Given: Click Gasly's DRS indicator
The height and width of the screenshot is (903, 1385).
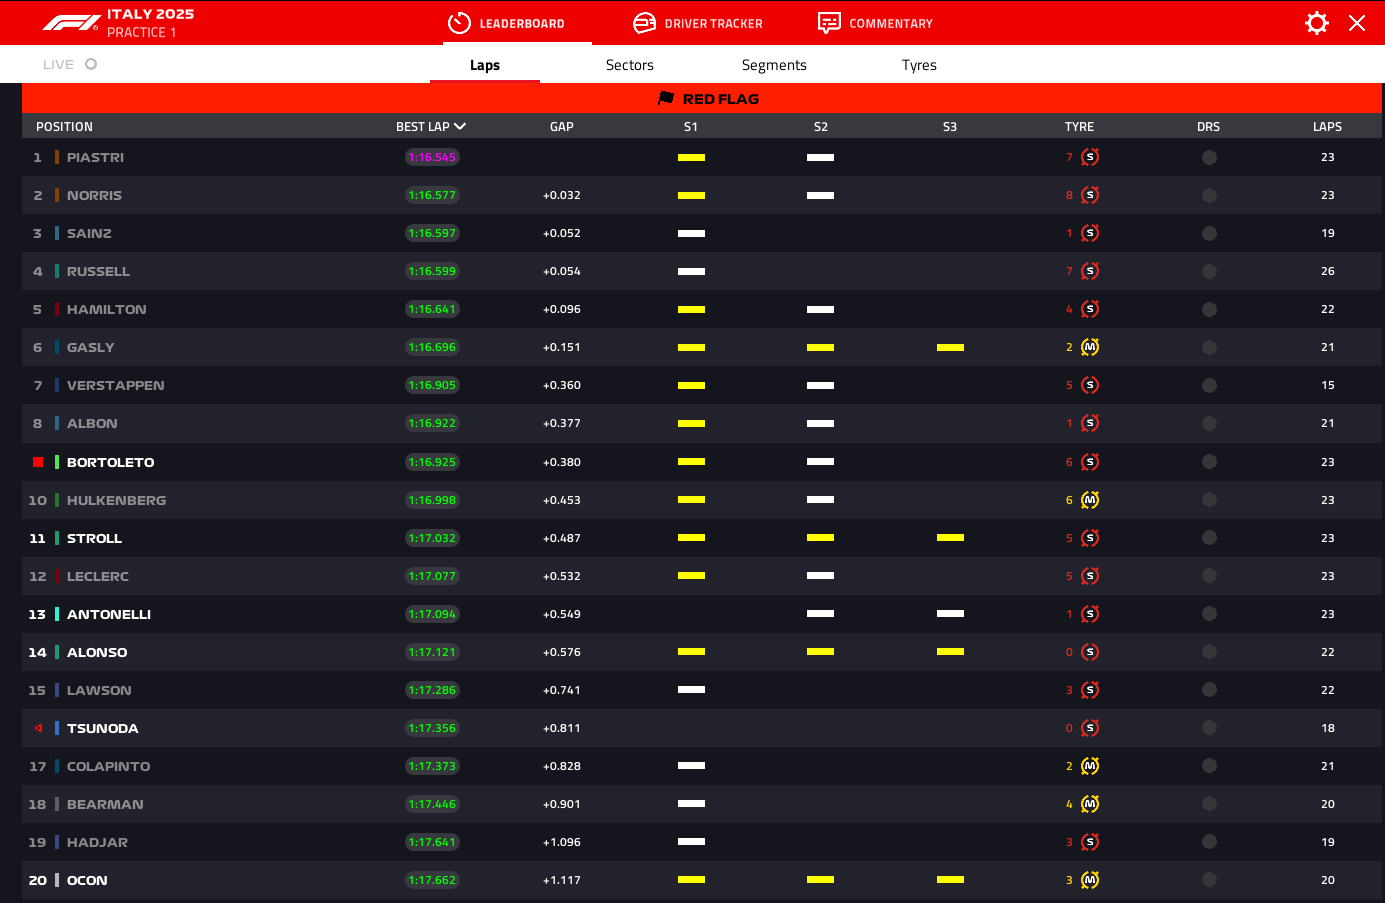Looking at the screenshot, I should tap(1209, 347).
